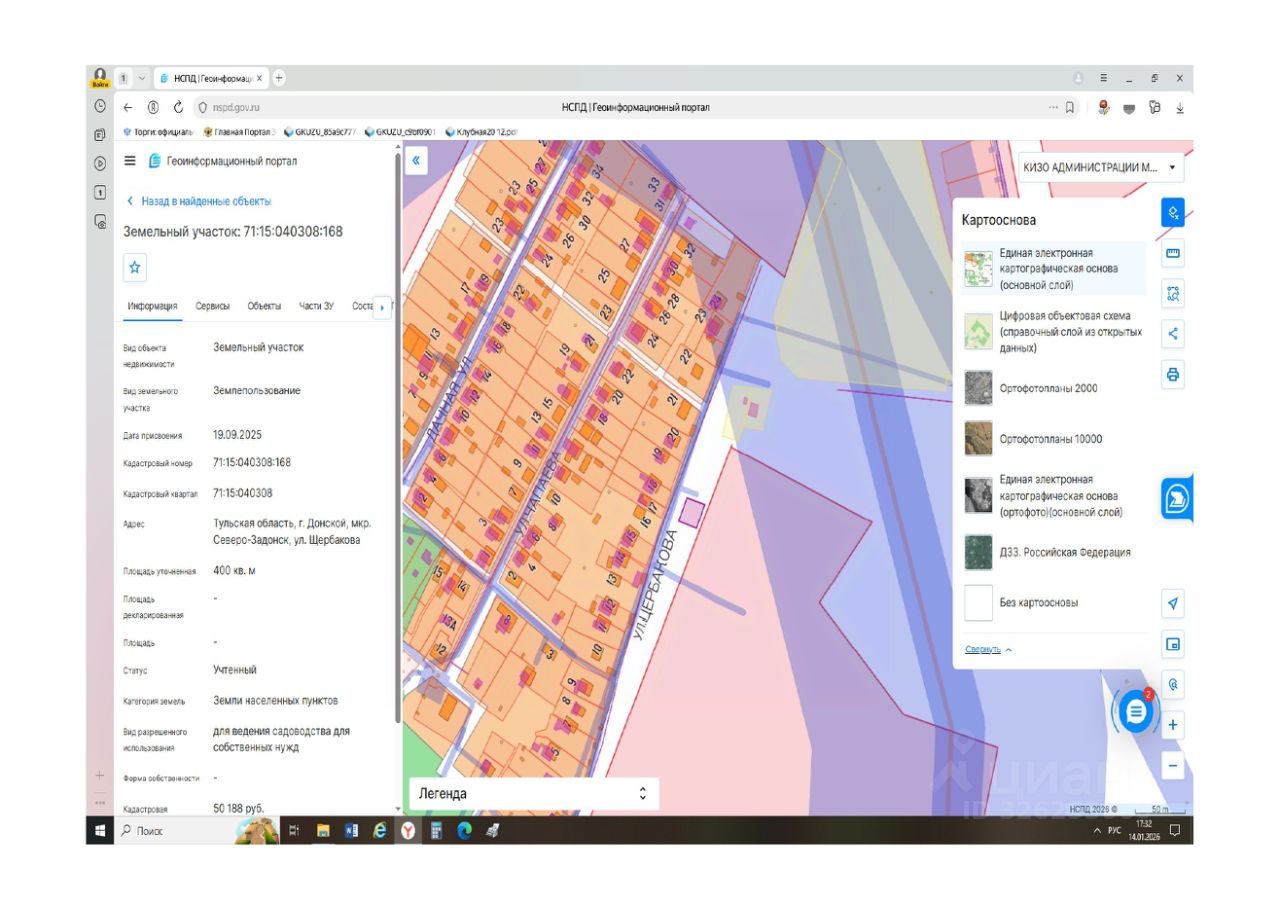Click the info panel vertical scrollbar

pyautogui.click(x=398, y=438)
